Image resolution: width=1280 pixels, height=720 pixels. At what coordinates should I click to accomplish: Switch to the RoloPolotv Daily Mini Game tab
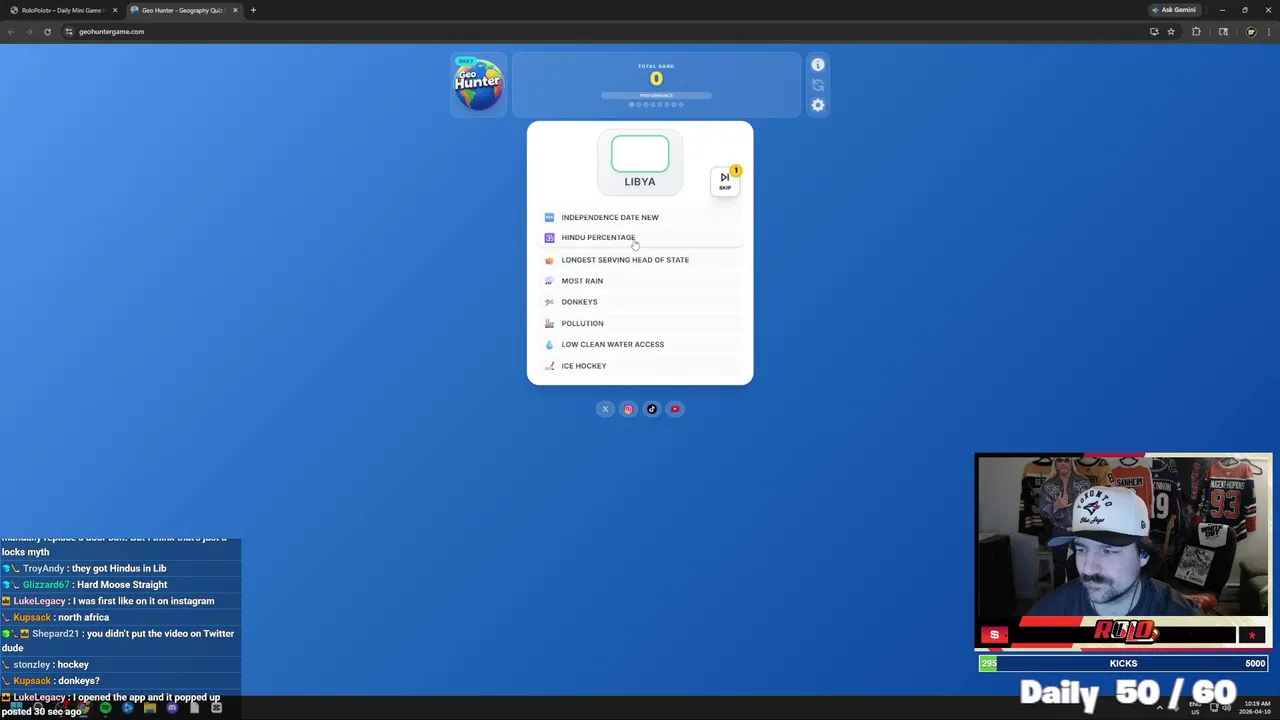pyautogui.click(x=63, y=10)
